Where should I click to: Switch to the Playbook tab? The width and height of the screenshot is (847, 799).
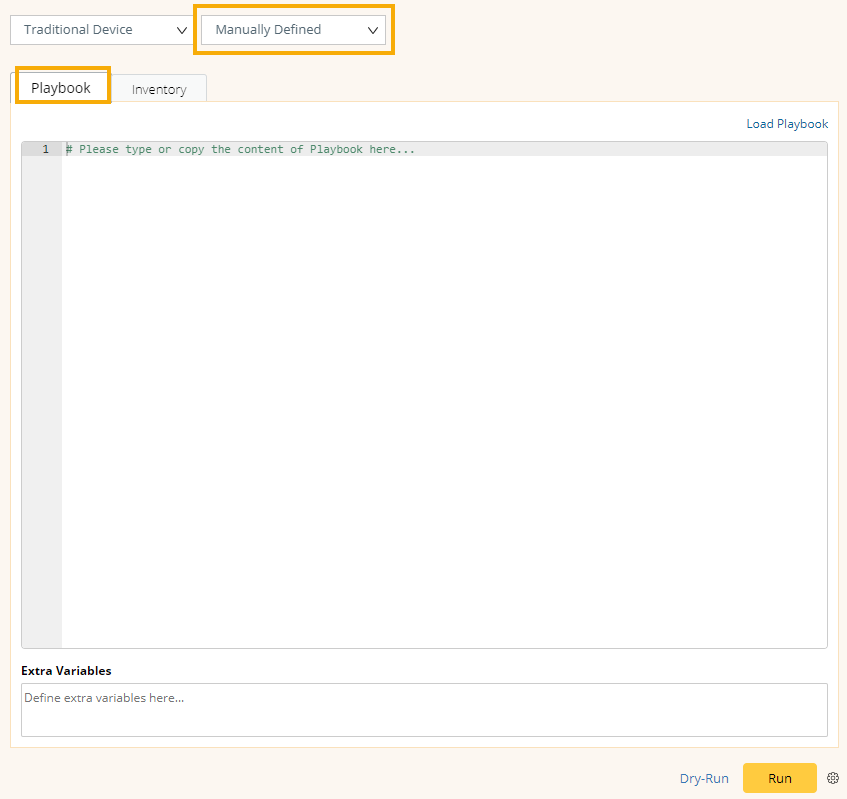[x=60, y=88]
